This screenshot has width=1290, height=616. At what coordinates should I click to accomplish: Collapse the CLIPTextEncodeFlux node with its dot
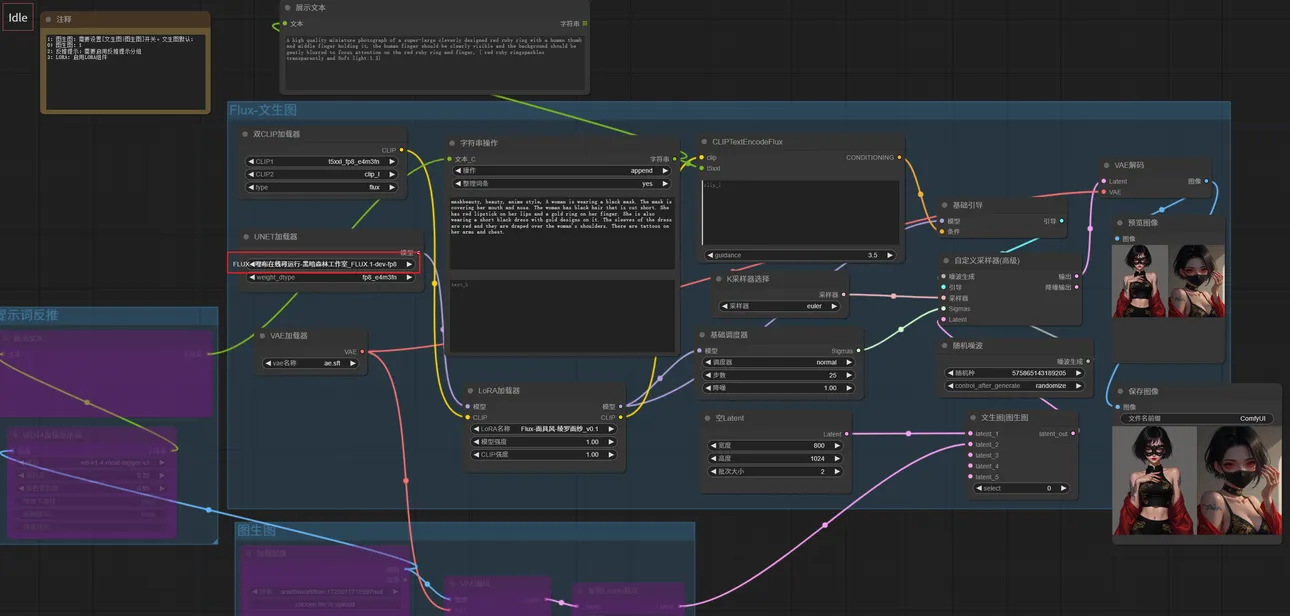[703, 142]
